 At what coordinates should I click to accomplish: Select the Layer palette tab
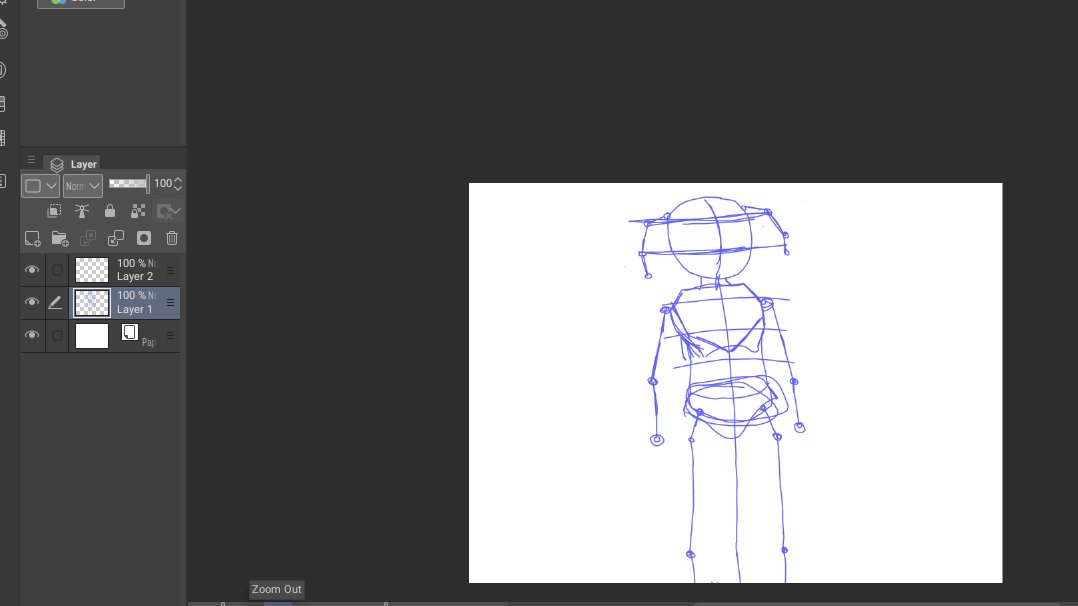(73, 164)
